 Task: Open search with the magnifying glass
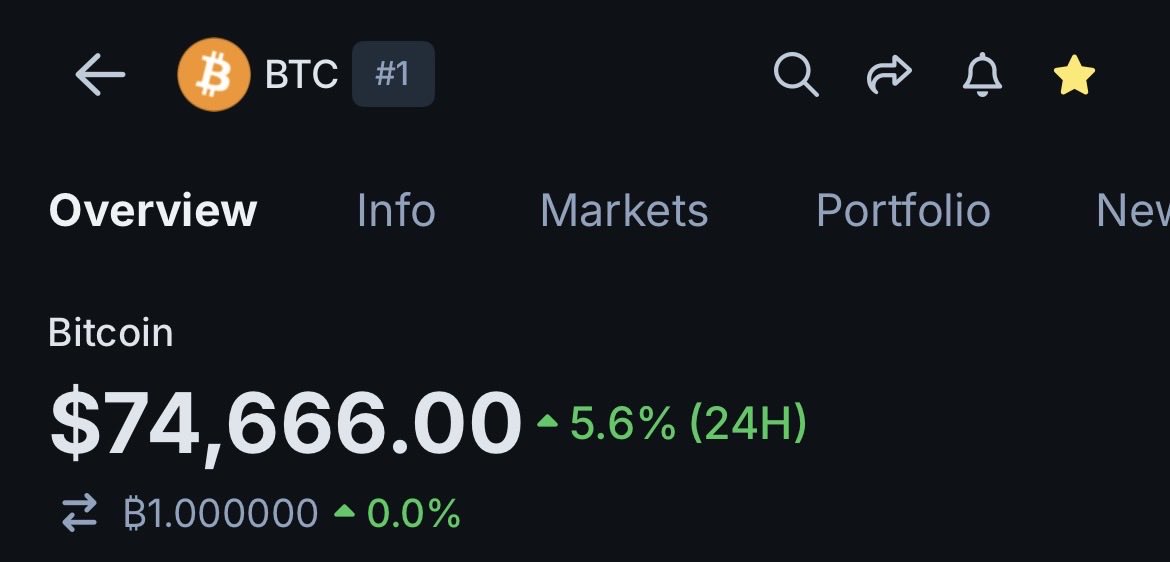(796, 75)
